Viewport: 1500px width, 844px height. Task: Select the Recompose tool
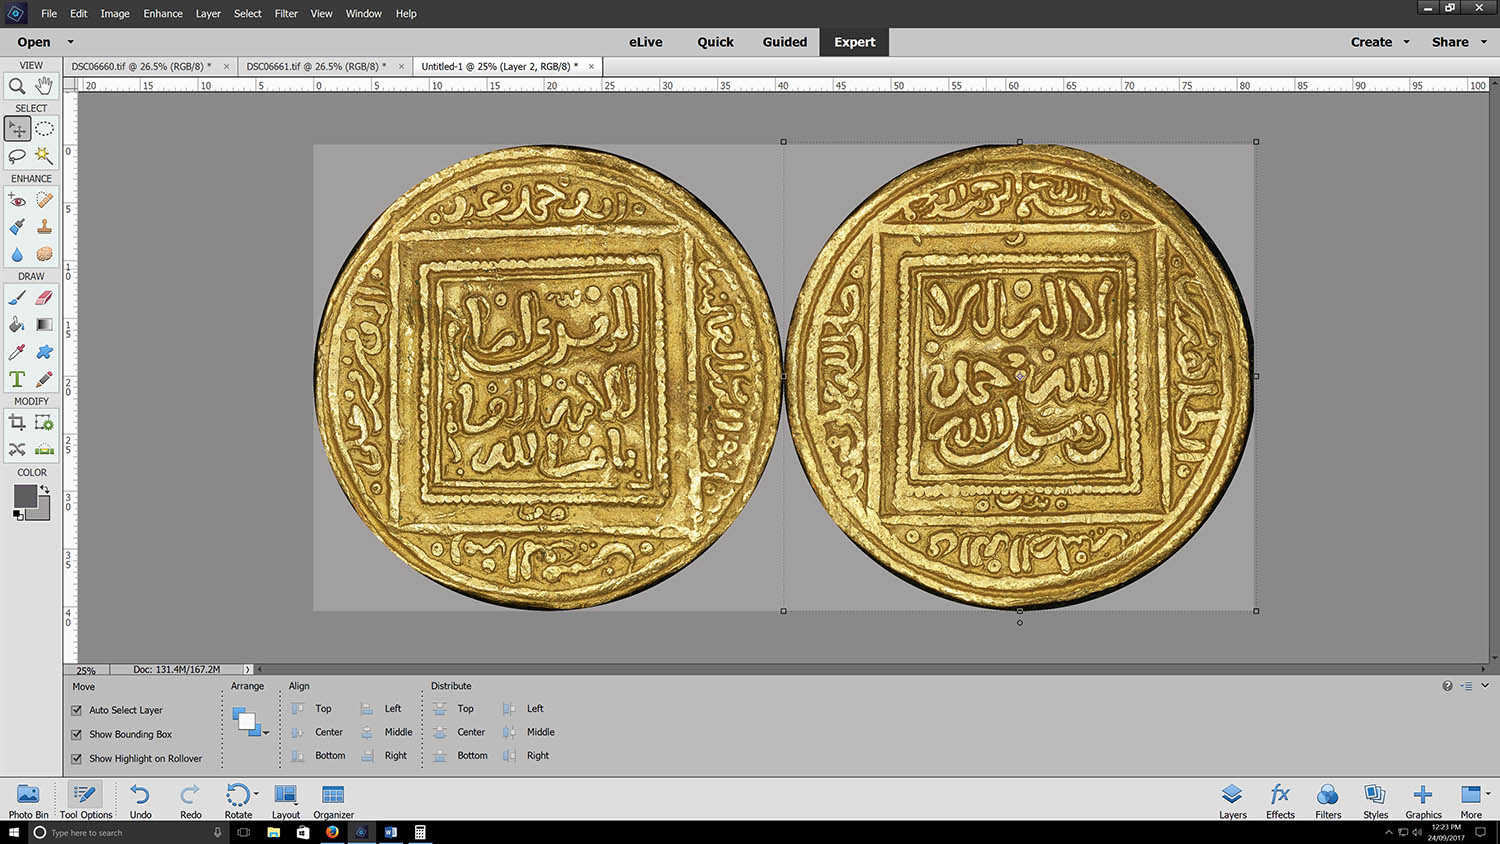click(x=44, y=422)
